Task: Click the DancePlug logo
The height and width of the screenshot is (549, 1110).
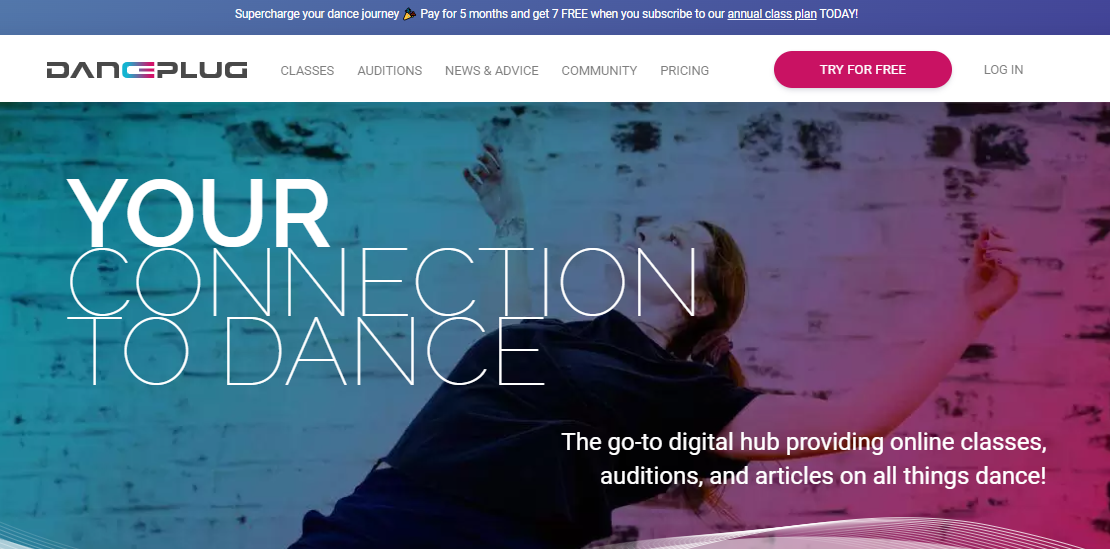Action: pos(147,70)
